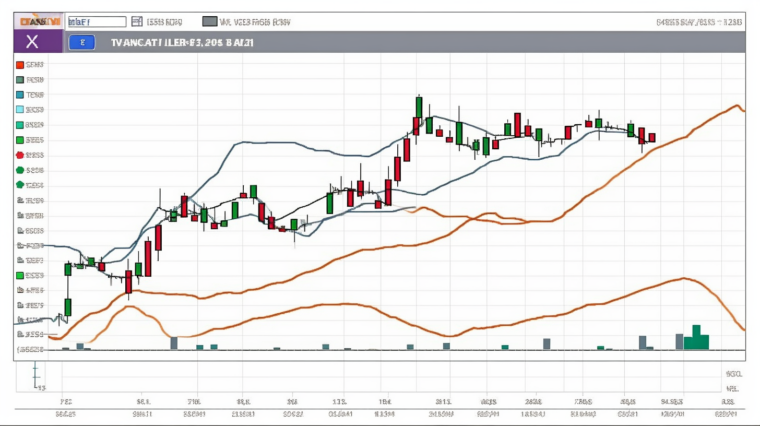Click the last red candlestick on the right
The width and height of the screenshot is (760, 426).
coord(652,137)
